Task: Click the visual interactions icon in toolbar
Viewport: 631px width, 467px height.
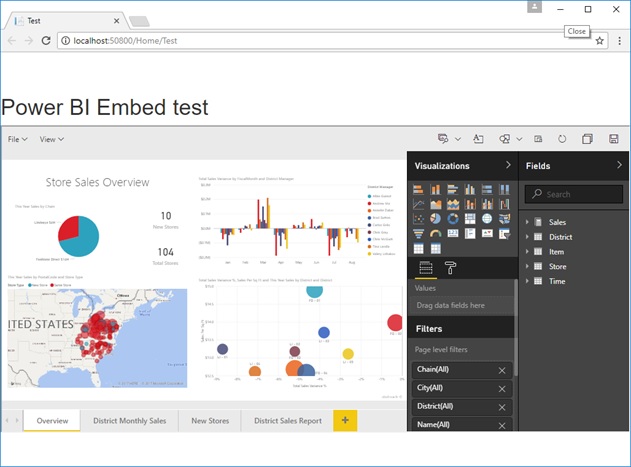Action: 538,139
